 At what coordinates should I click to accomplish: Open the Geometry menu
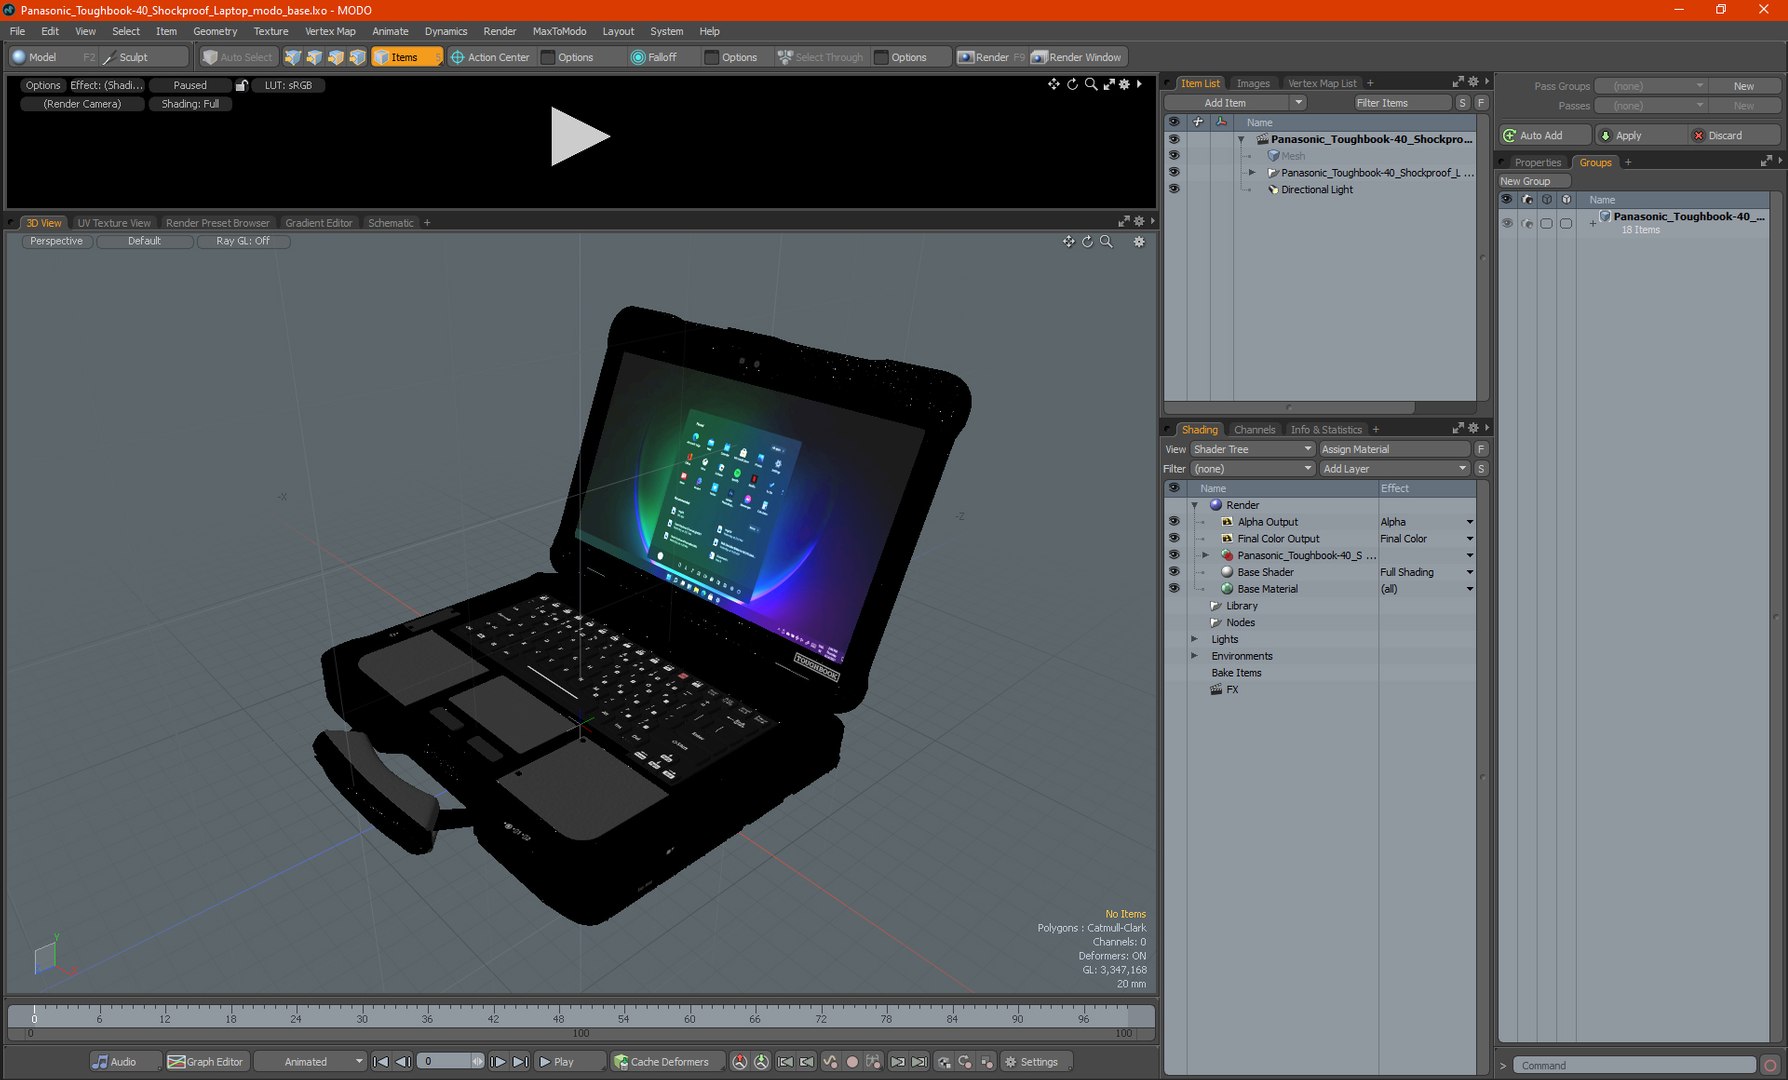215,31
